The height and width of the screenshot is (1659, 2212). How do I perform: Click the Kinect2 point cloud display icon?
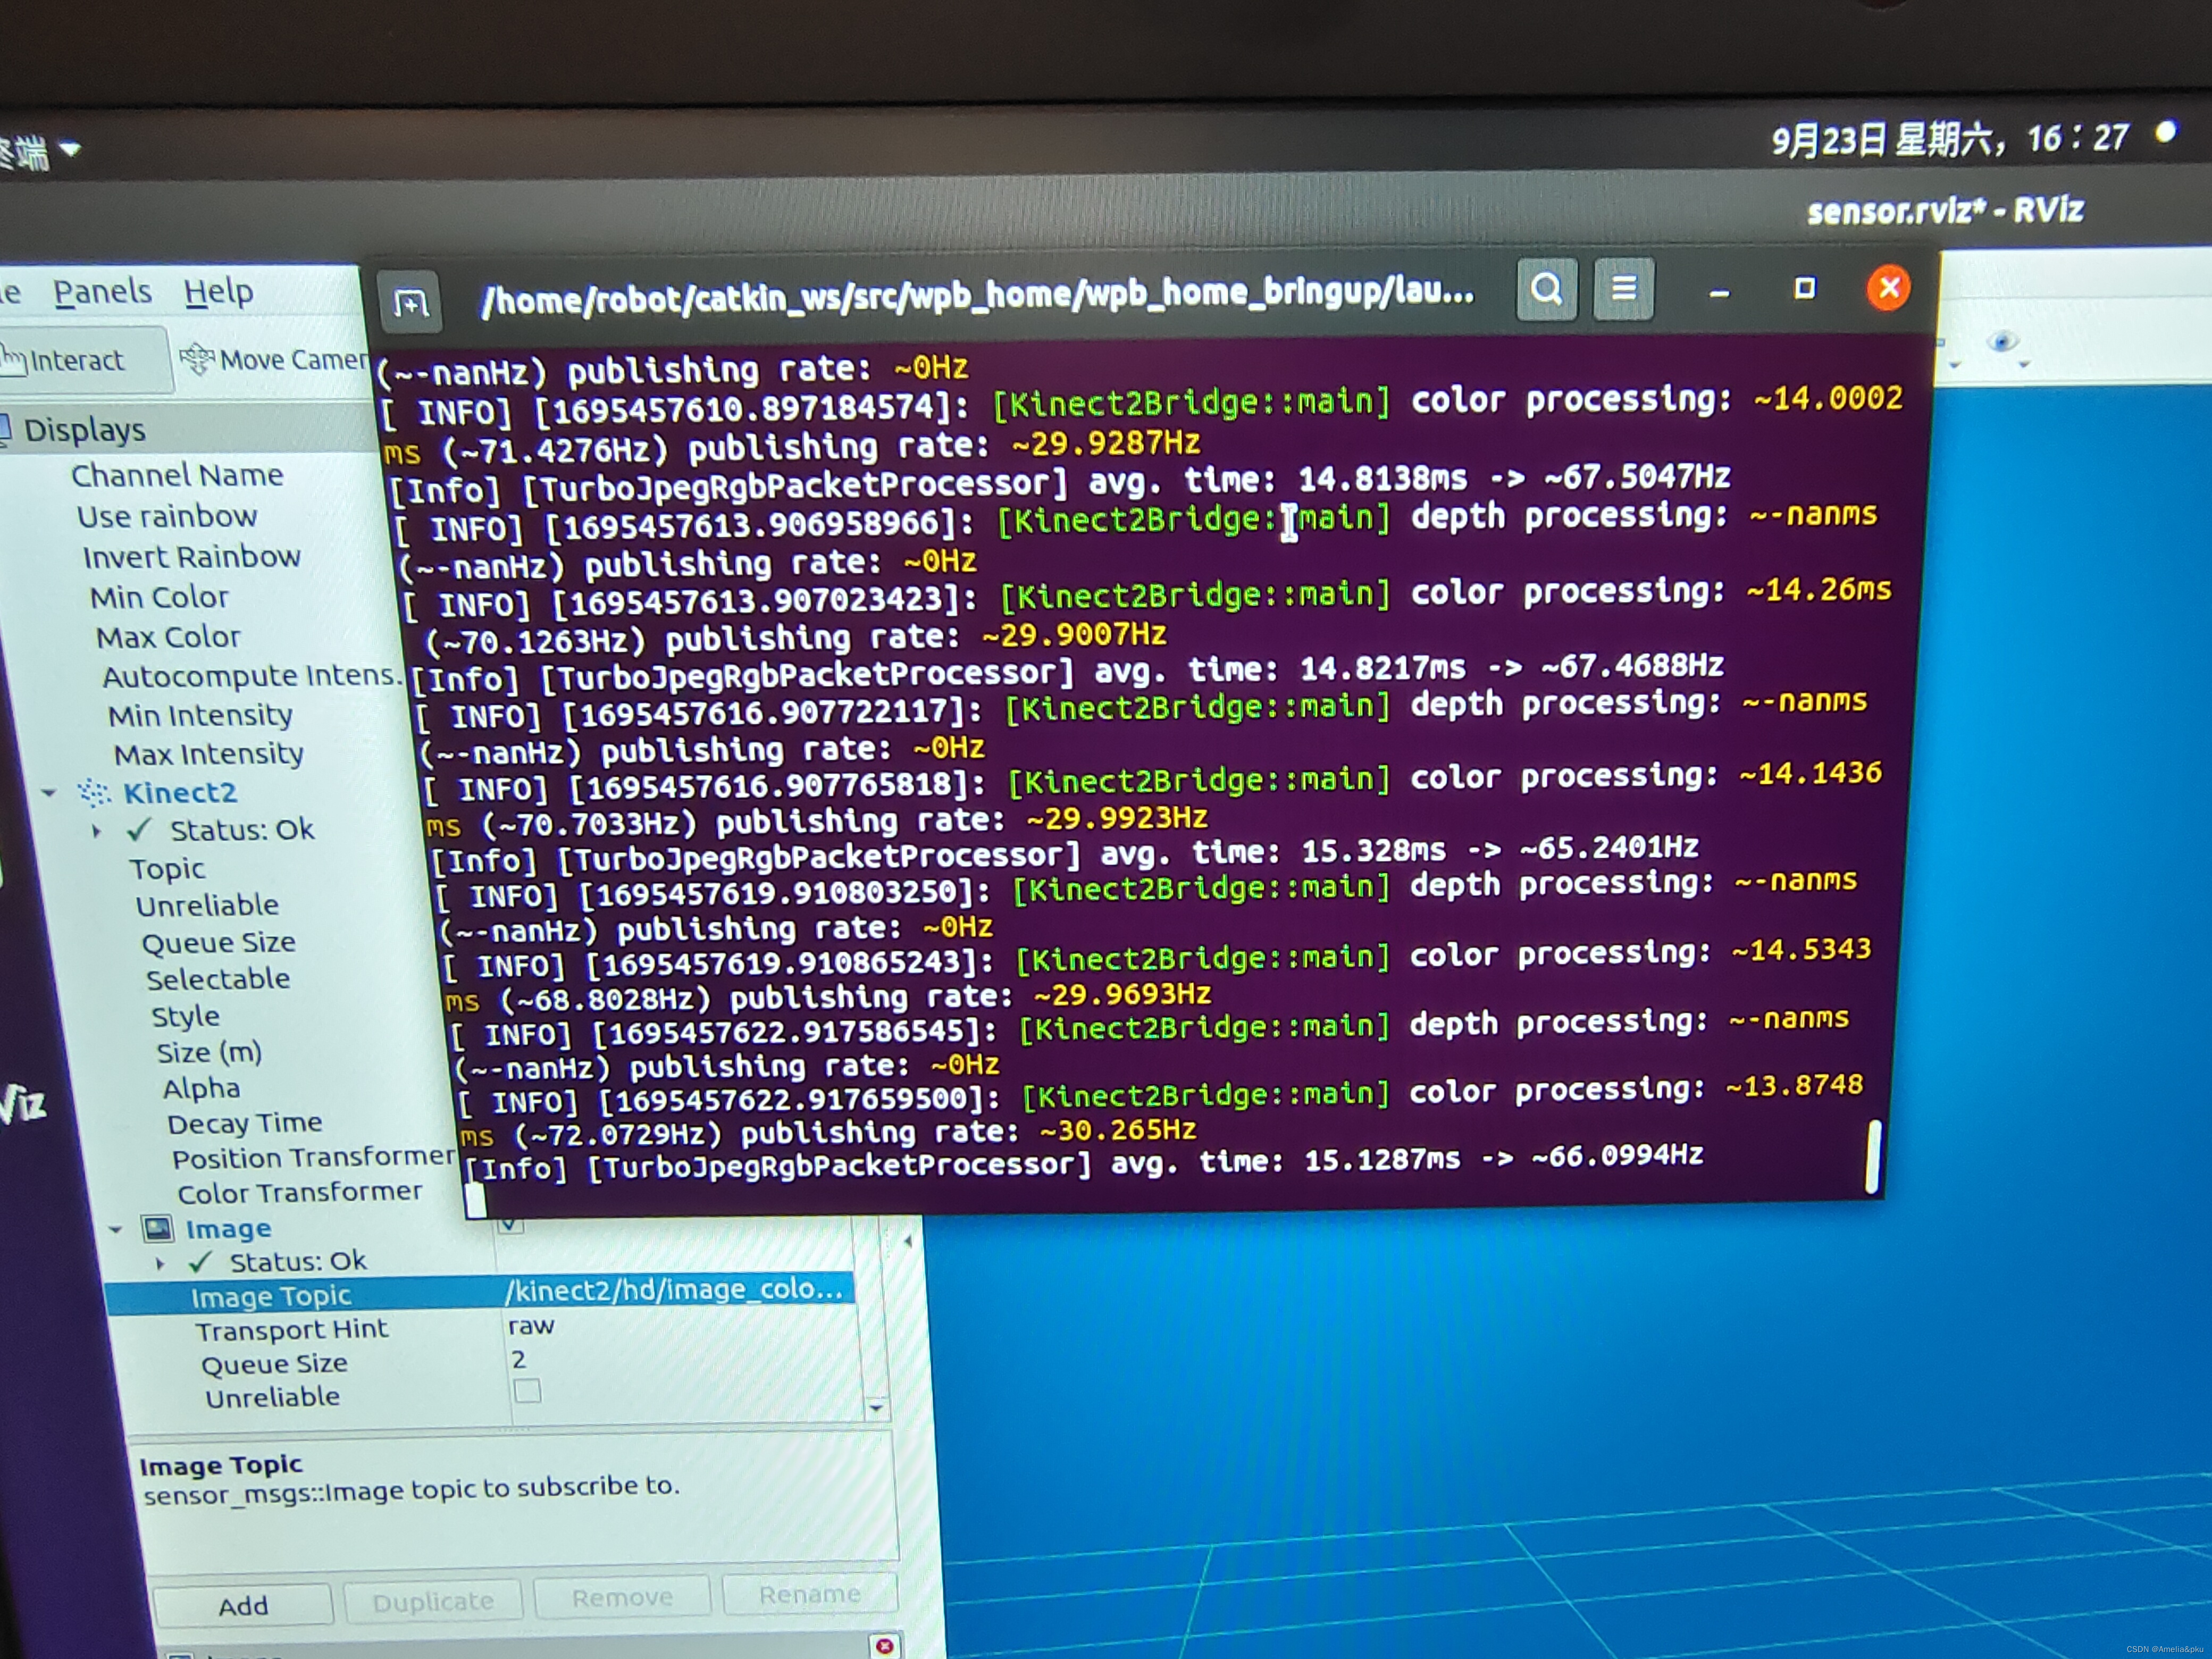[x=94, y=793]
